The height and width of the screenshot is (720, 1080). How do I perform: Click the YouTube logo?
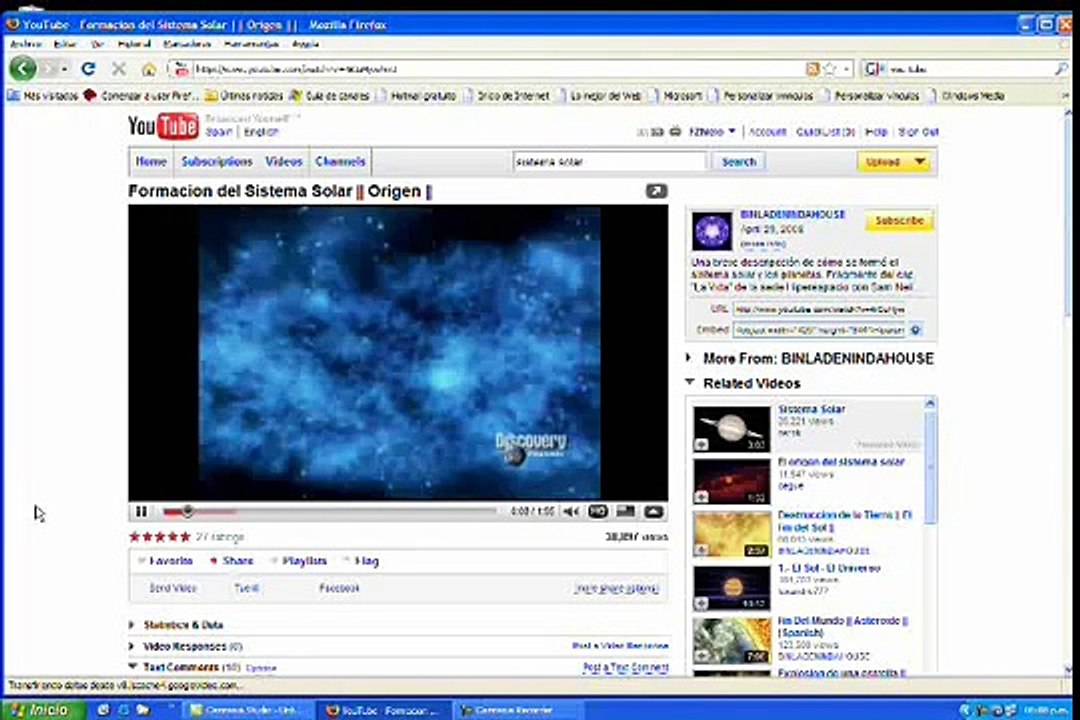pyautogui.click(x=163, y=126)
